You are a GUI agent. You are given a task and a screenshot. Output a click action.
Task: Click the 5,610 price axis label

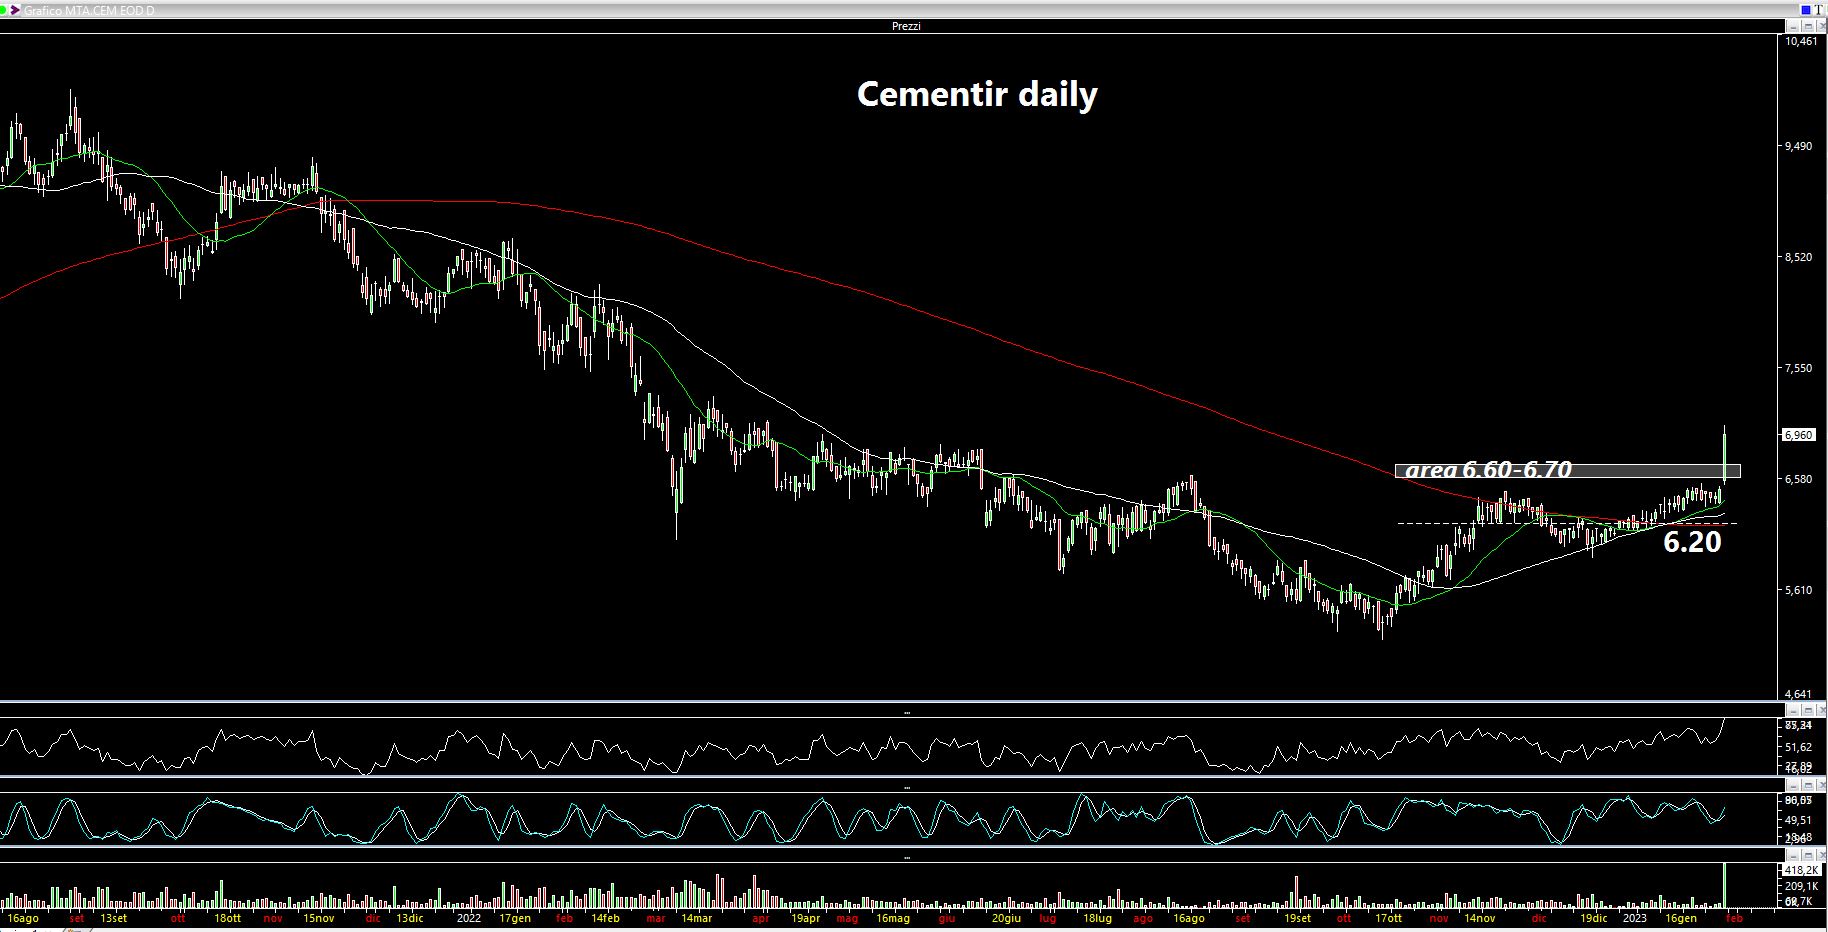tap(1799, 590)
